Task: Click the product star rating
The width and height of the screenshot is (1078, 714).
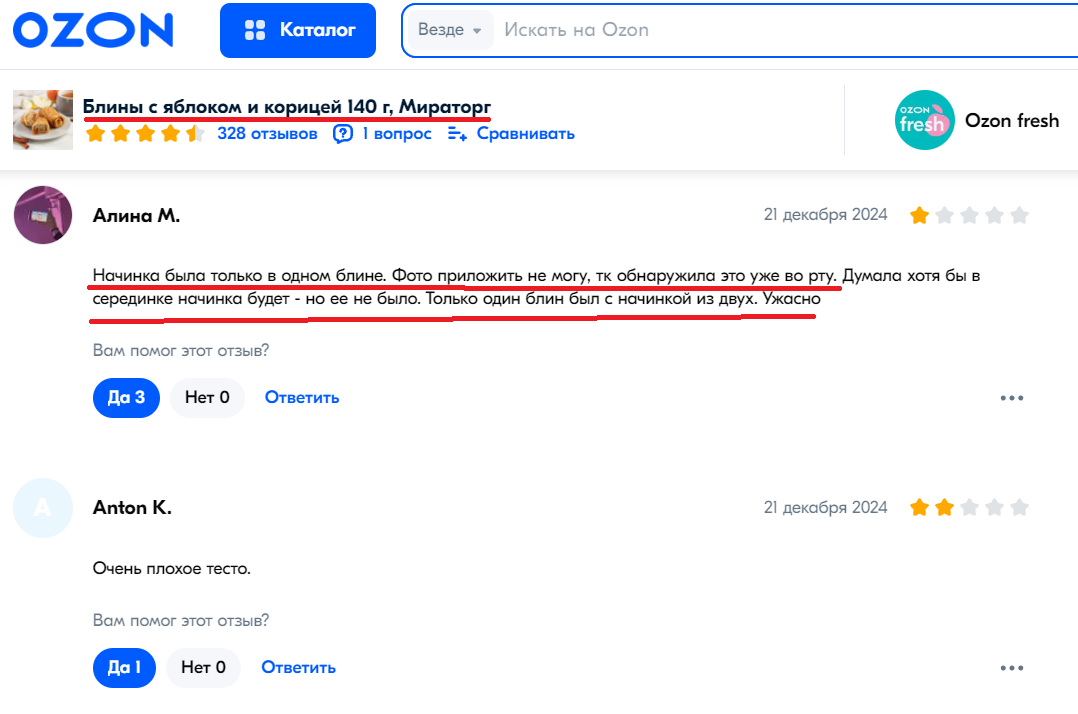Action: pyautogui.click(x=145, y=133)
